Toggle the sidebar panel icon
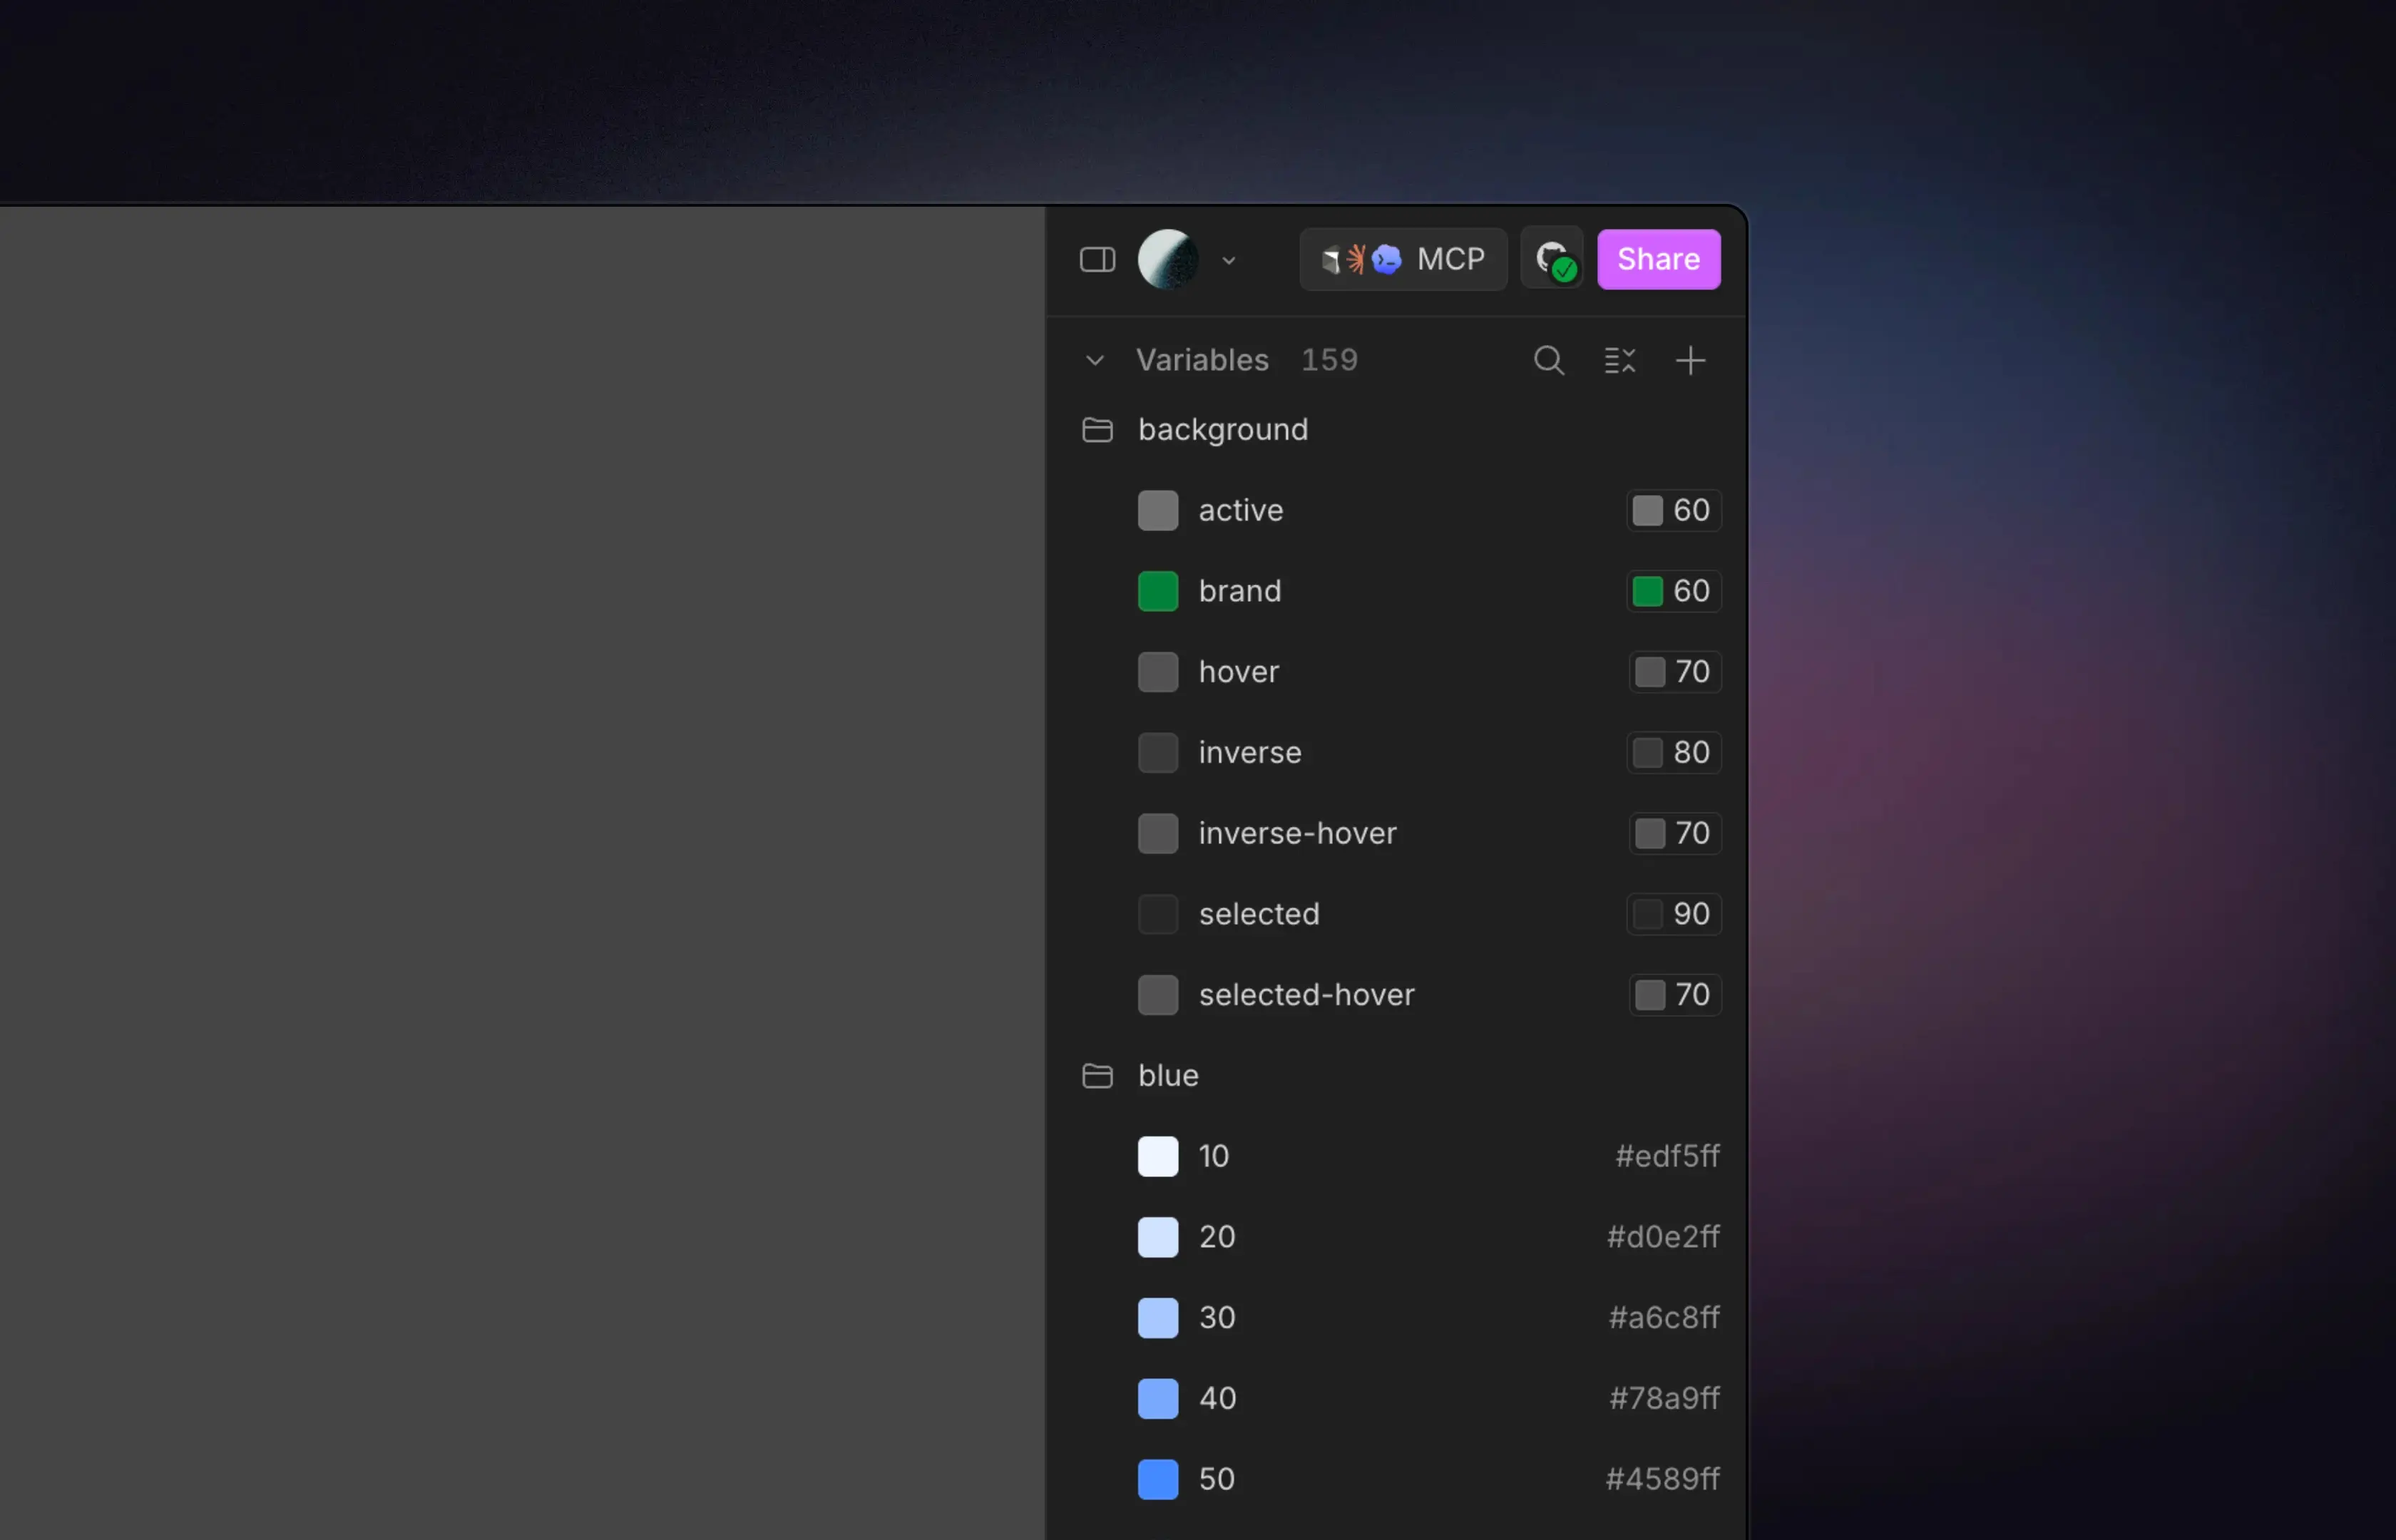The height and width of the screenshot is (1540, 2396). coord(1097,260)
